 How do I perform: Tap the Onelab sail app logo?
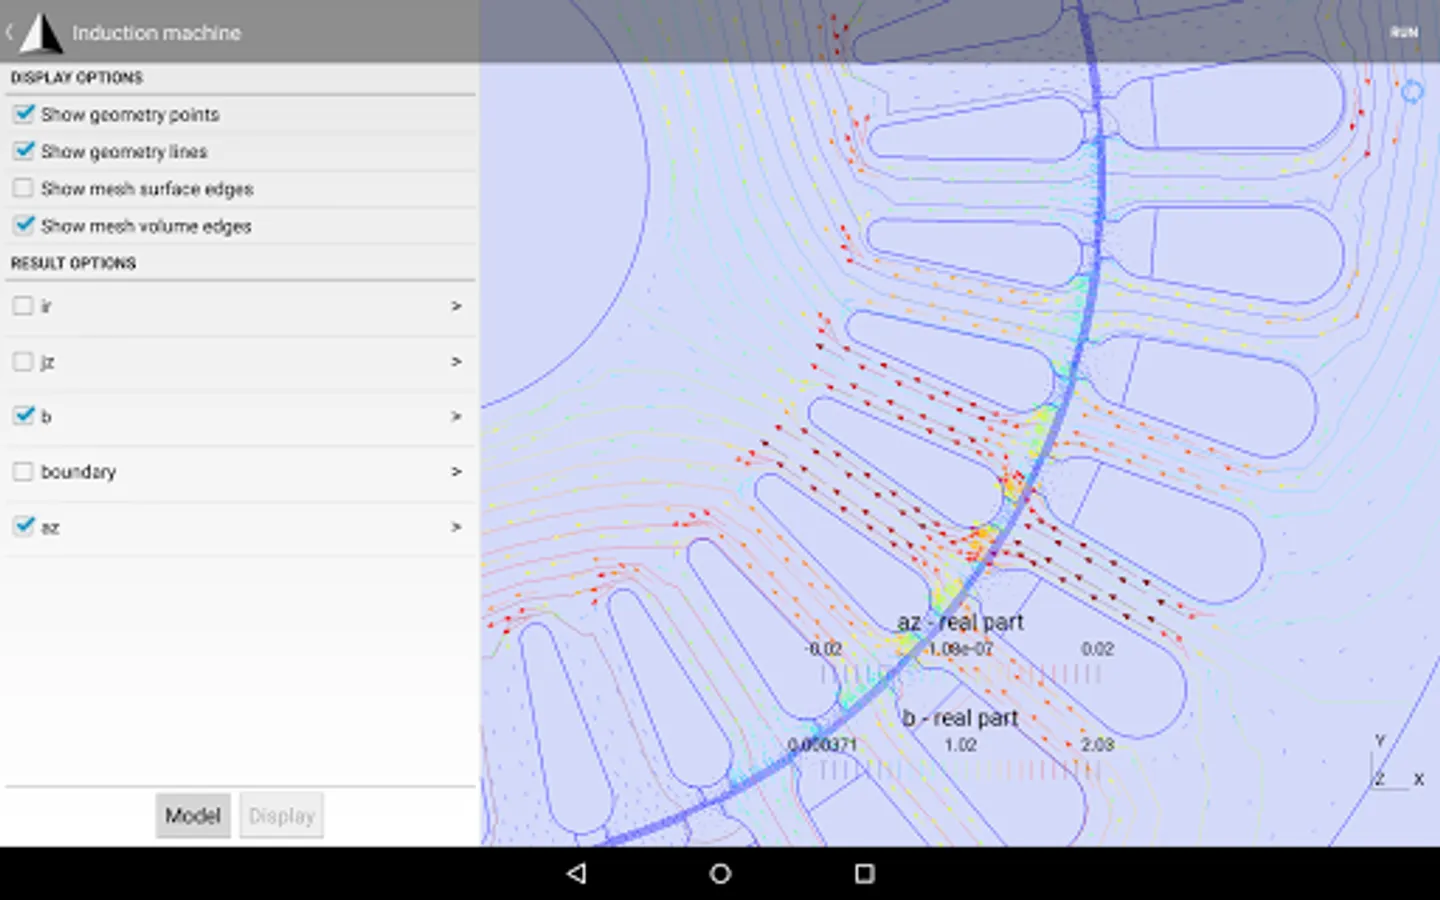pyautogui.click(x=41, y=32)
